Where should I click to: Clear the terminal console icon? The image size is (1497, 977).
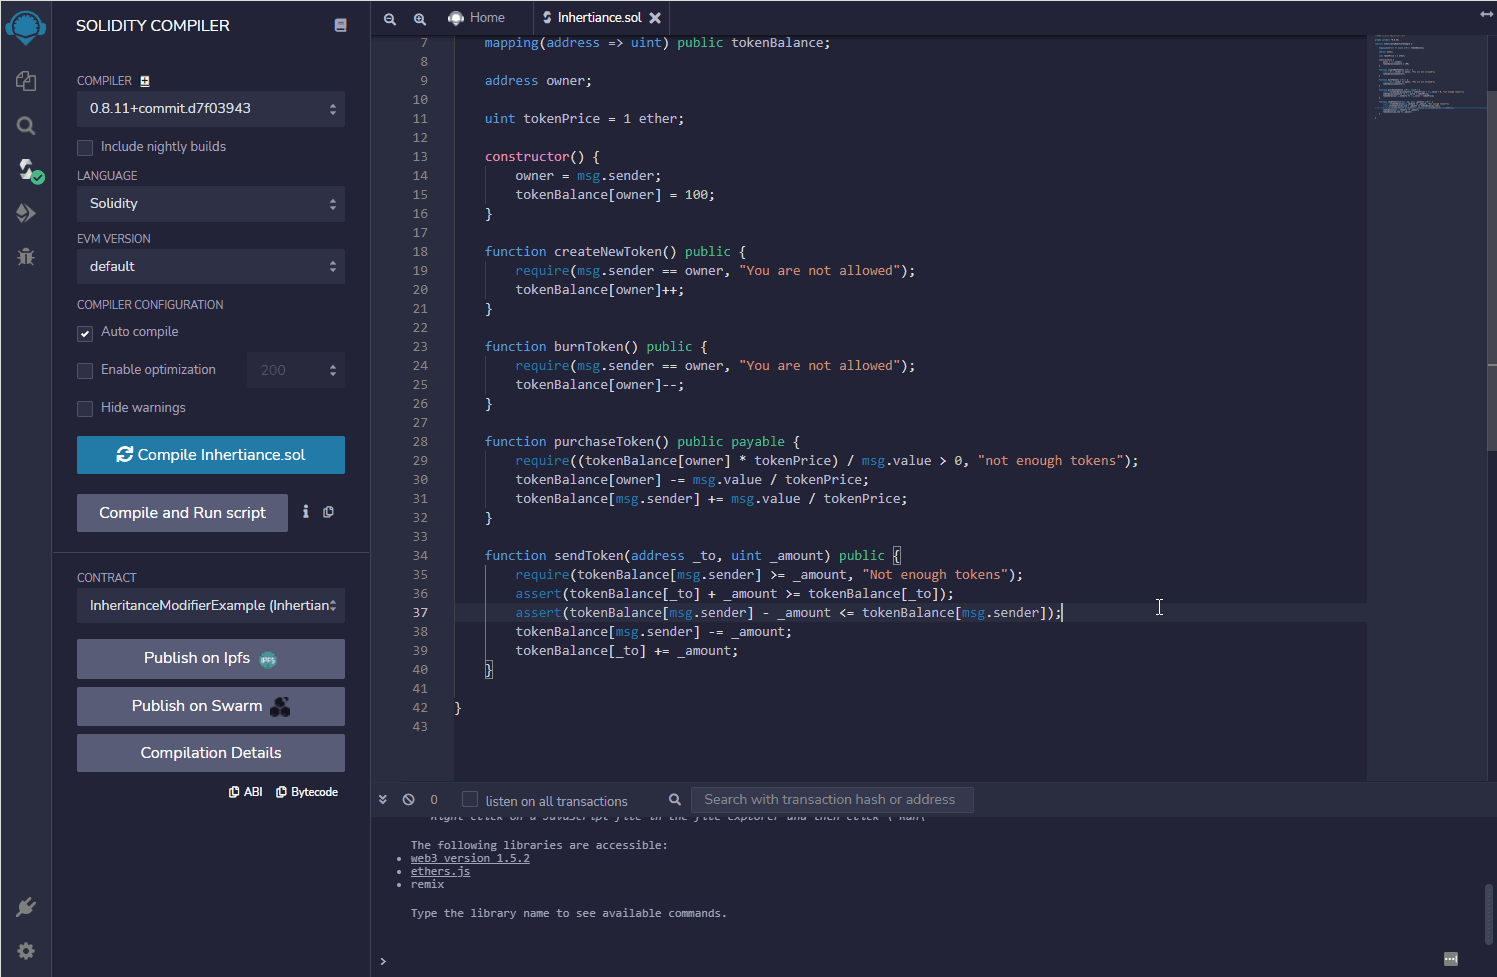click(x=408, y=799)
